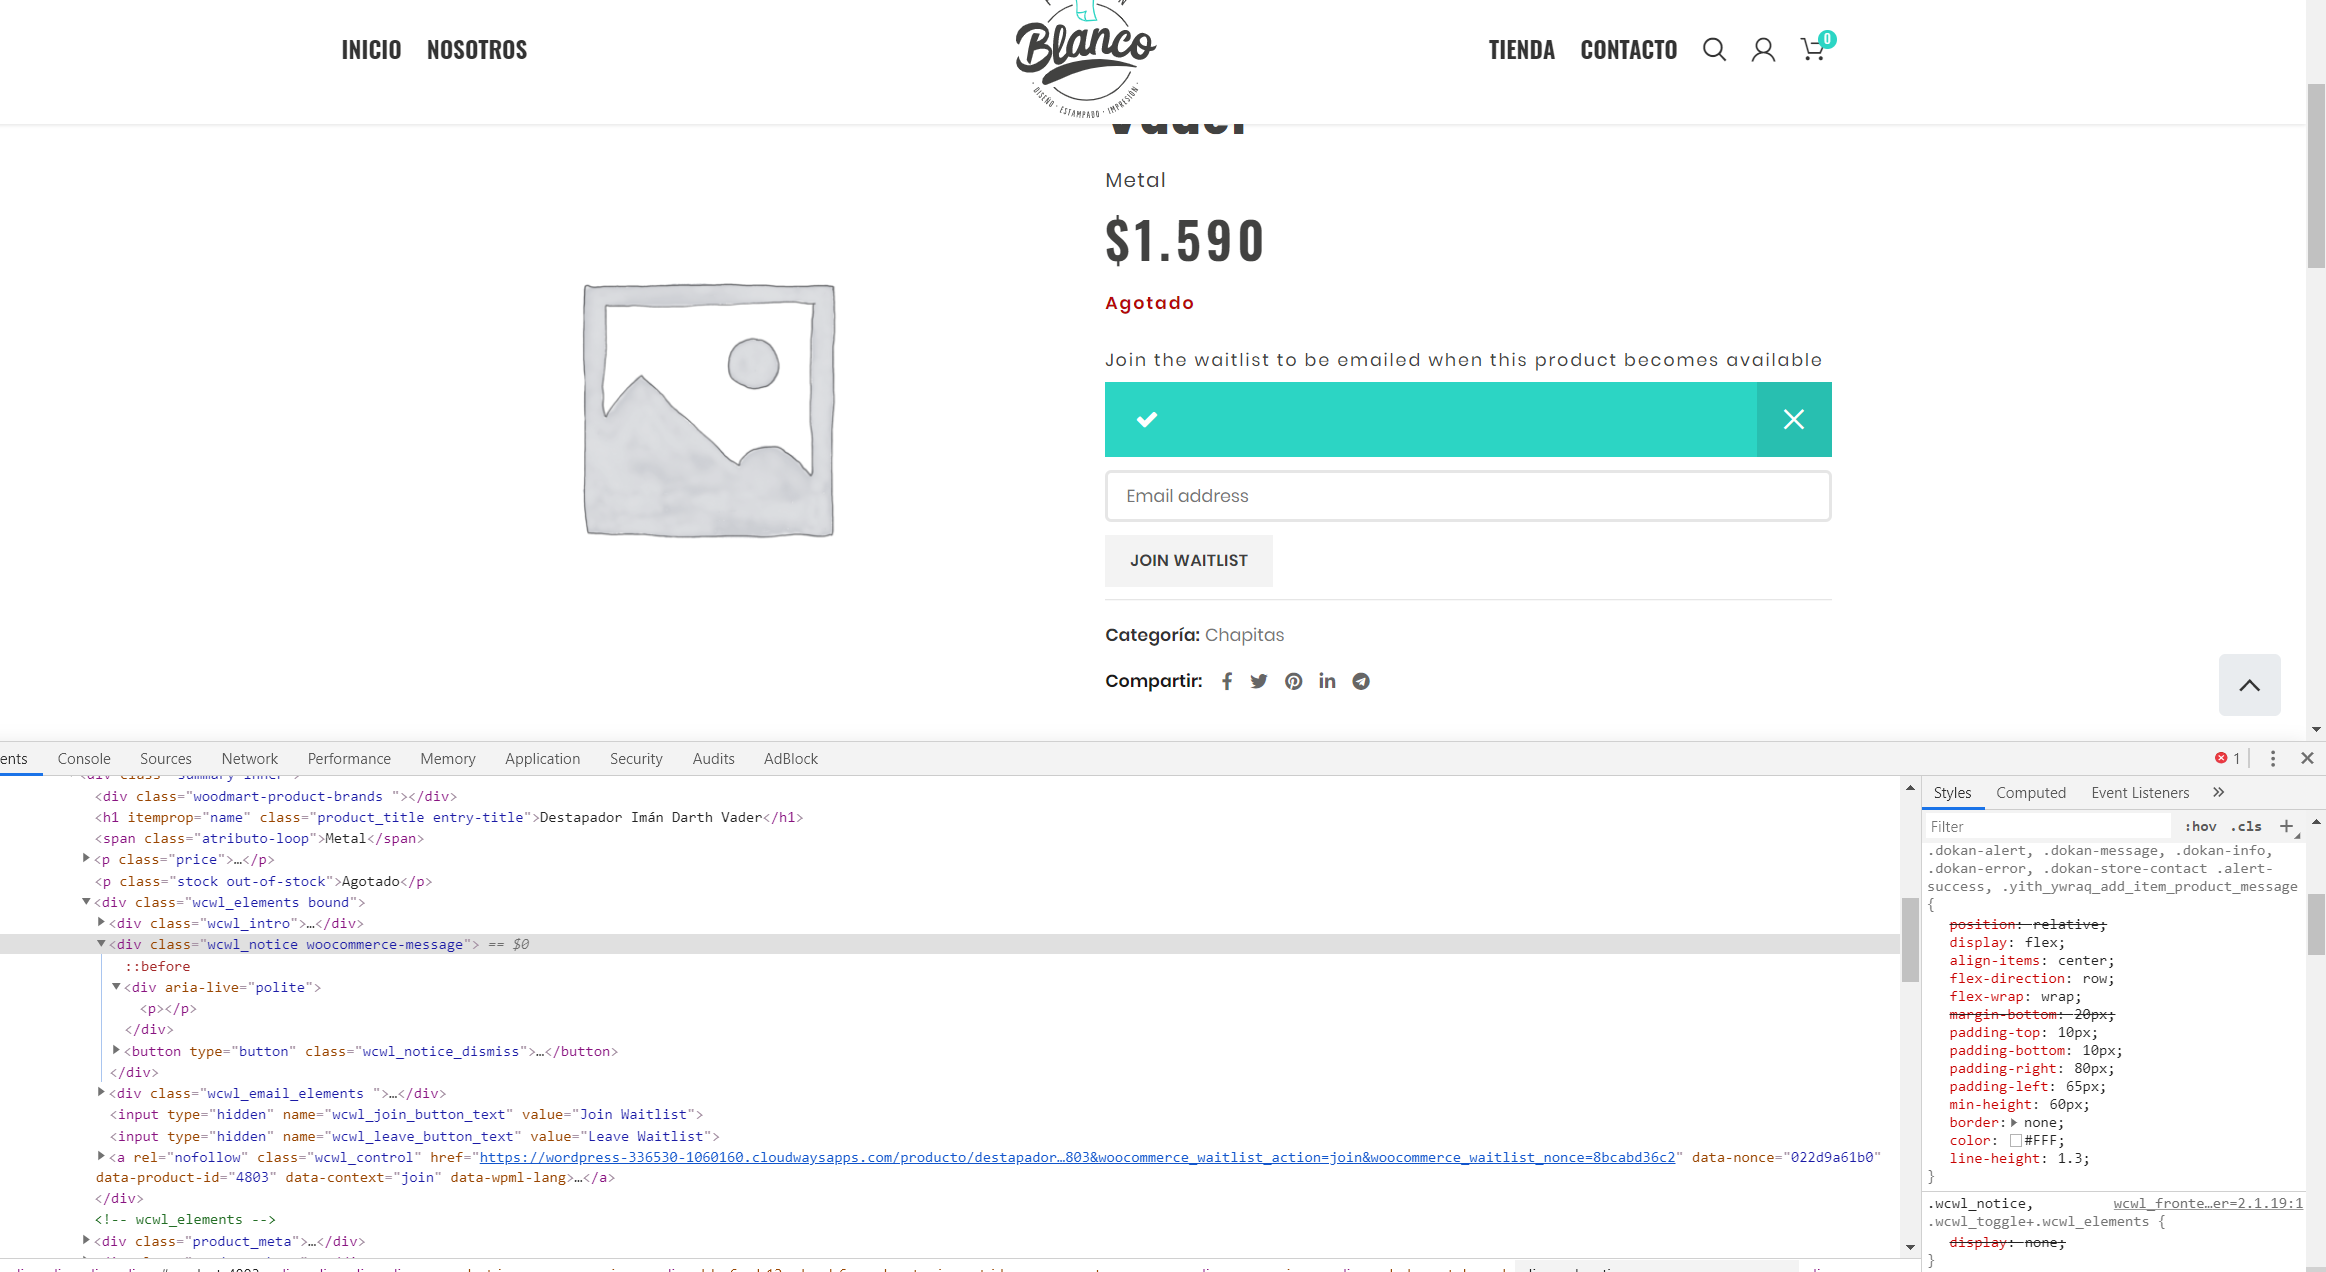Open the shopping cart icon
2326x1272 pixels.
click(1812, 50)
